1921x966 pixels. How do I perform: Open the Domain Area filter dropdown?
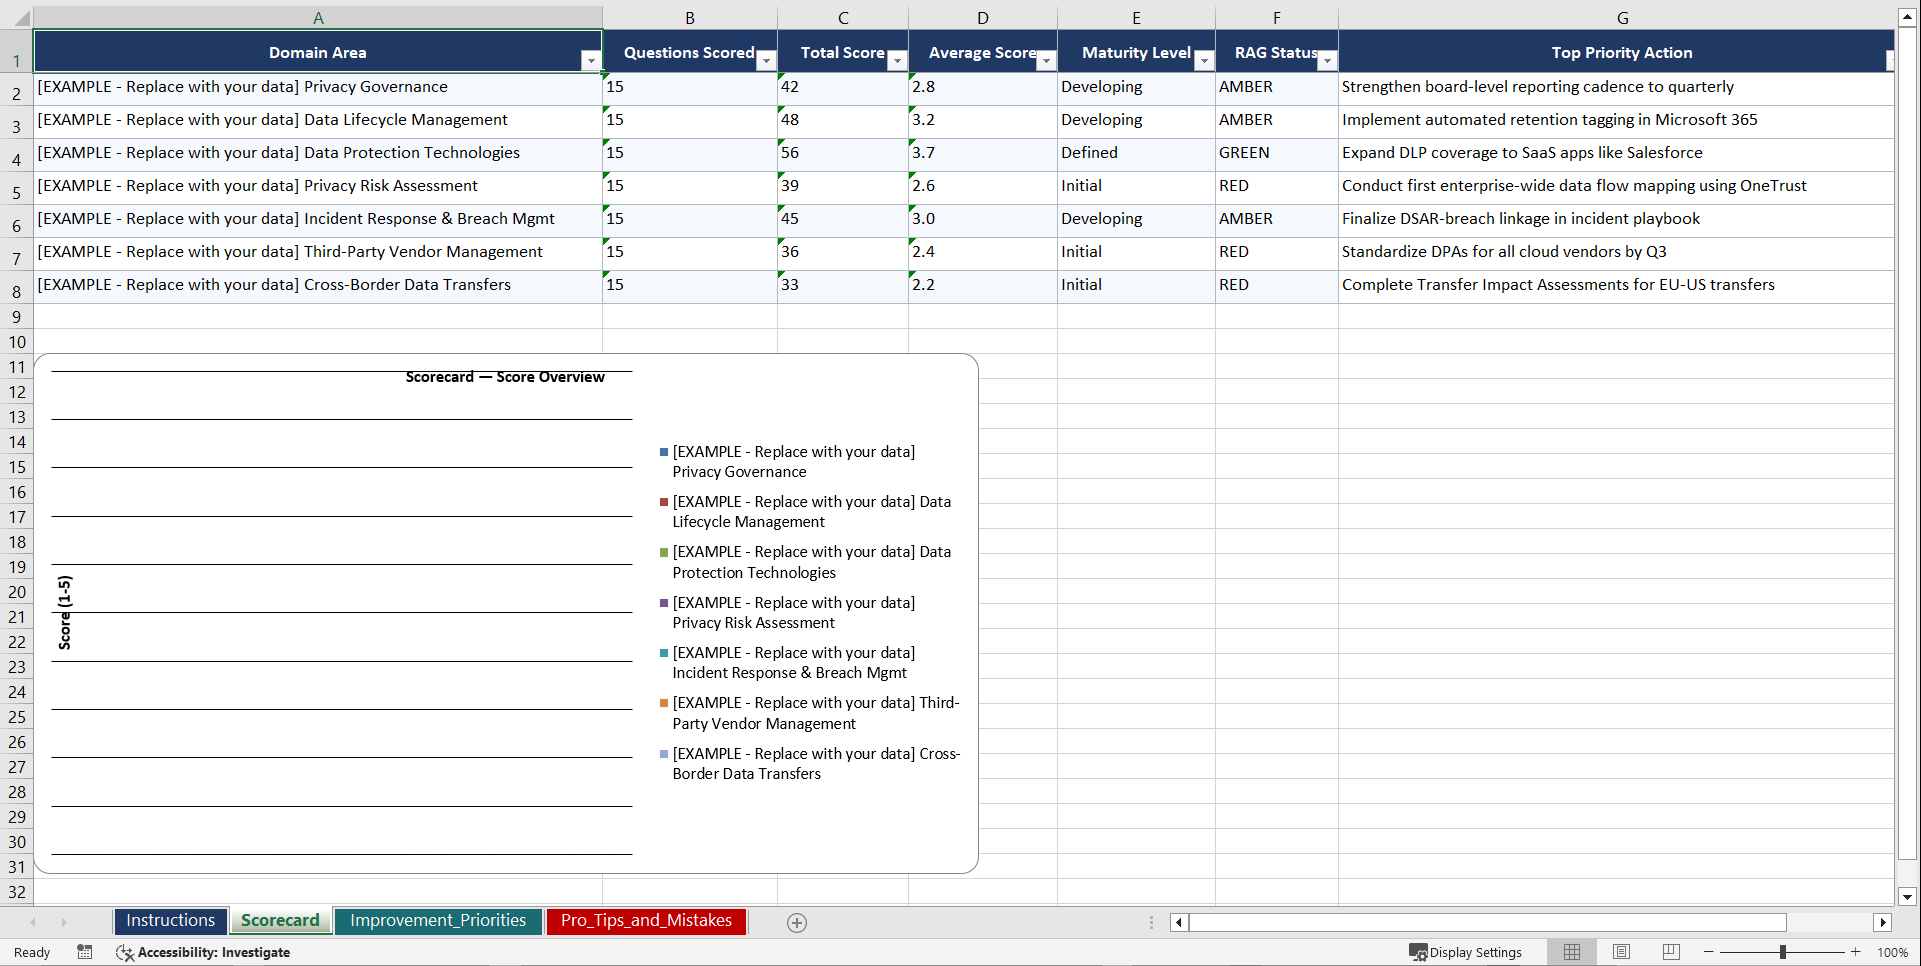(x=592, y=61)
